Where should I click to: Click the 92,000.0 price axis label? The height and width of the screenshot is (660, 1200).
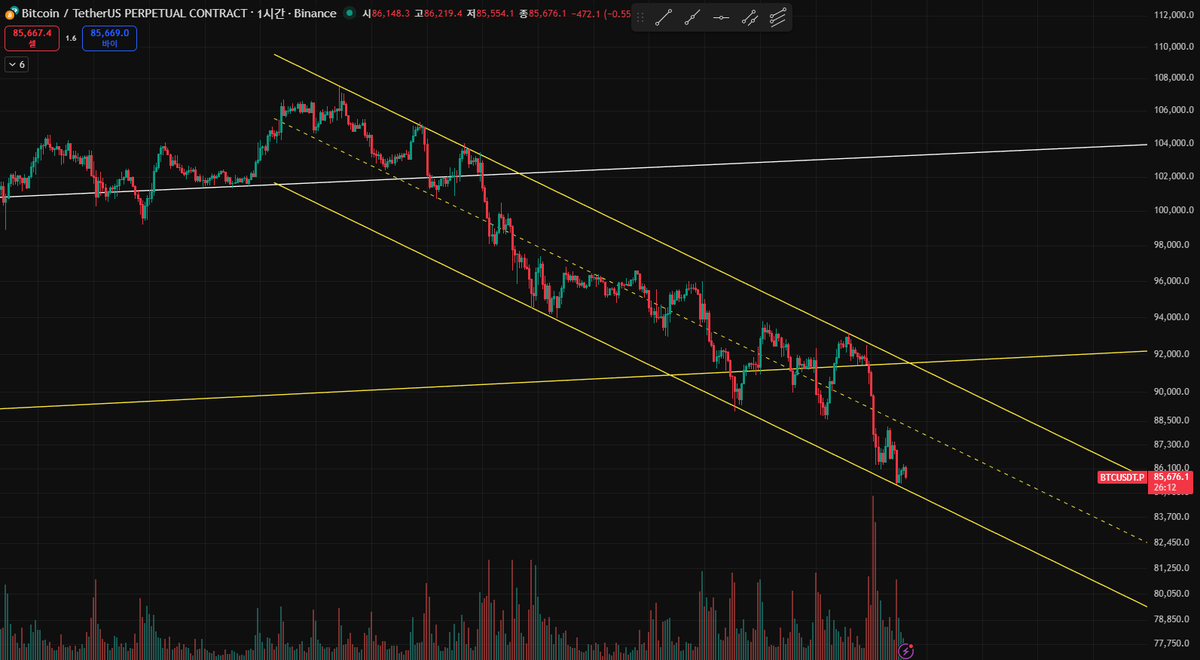pos(1174,354)
